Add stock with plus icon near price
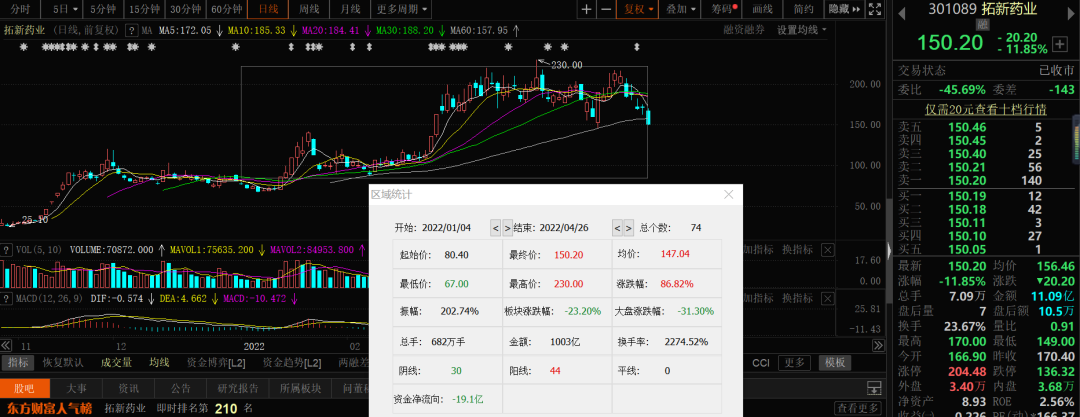The height and width of the screenshot is (417, 1080). (x=1062, y=43)
